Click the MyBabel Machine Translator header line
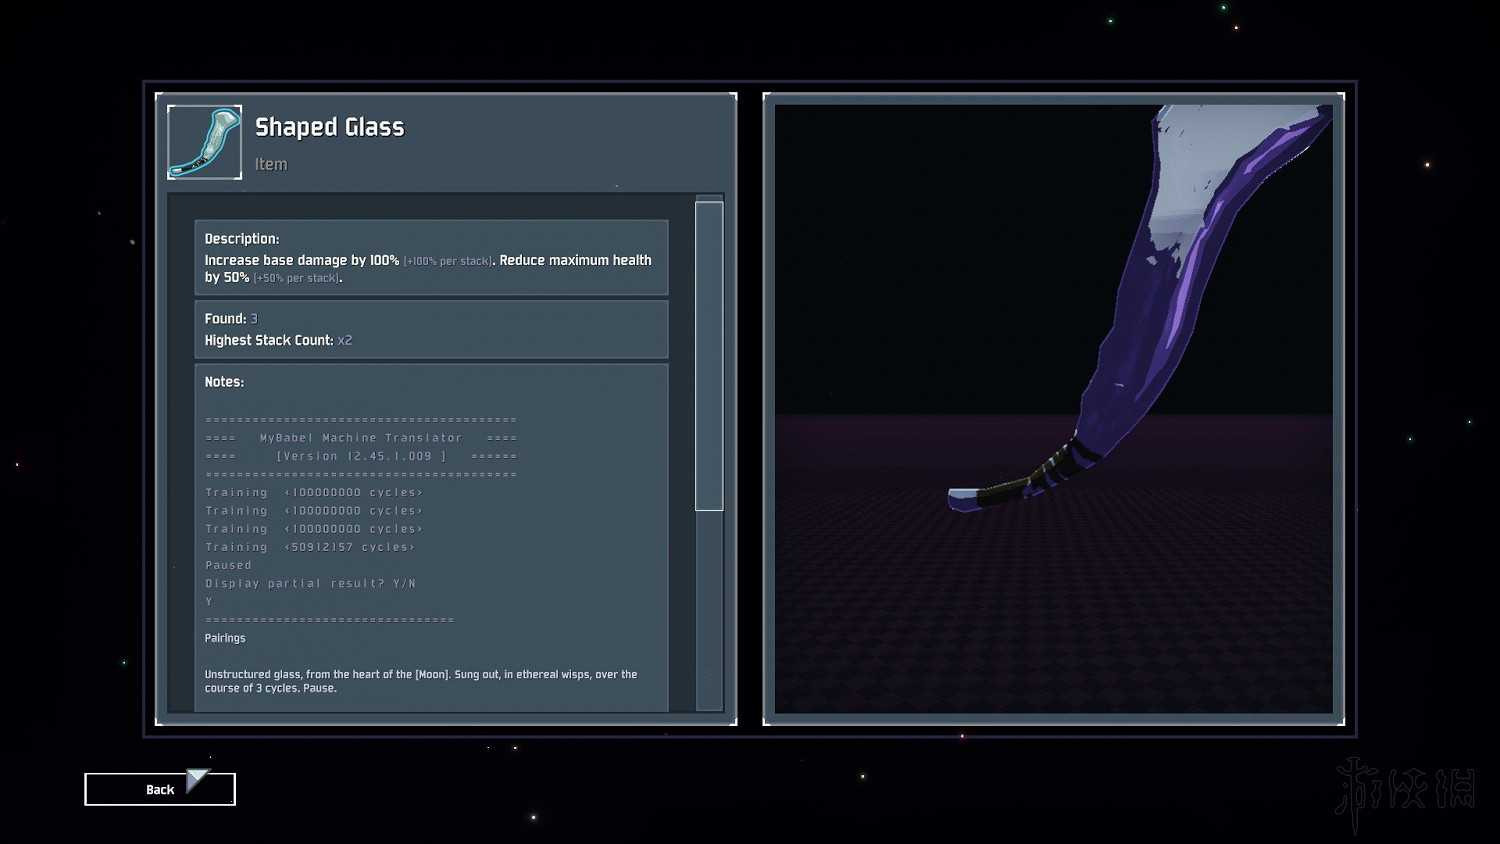Viewport: 1500px width, 844px height. (x=361, y=438)
